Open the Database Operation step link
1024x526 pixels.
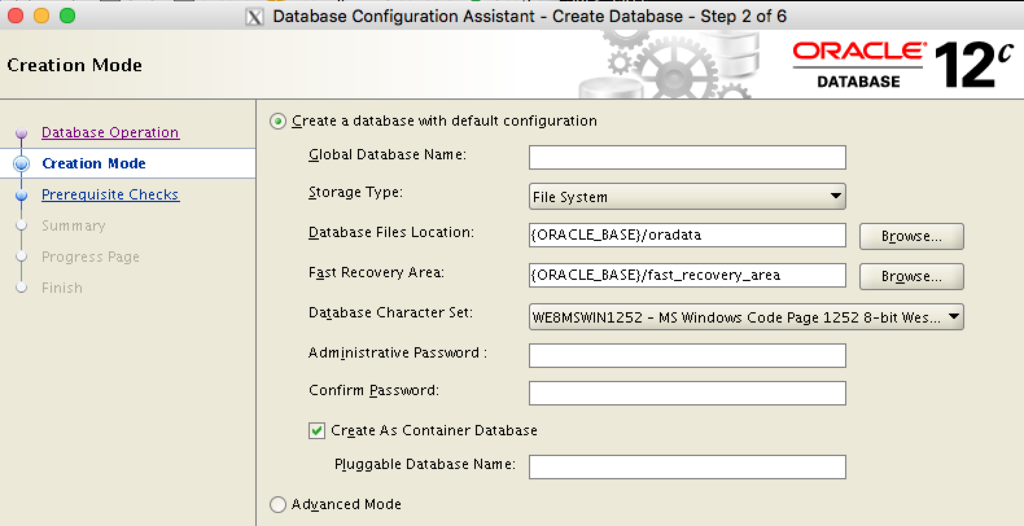click(110, 133)
